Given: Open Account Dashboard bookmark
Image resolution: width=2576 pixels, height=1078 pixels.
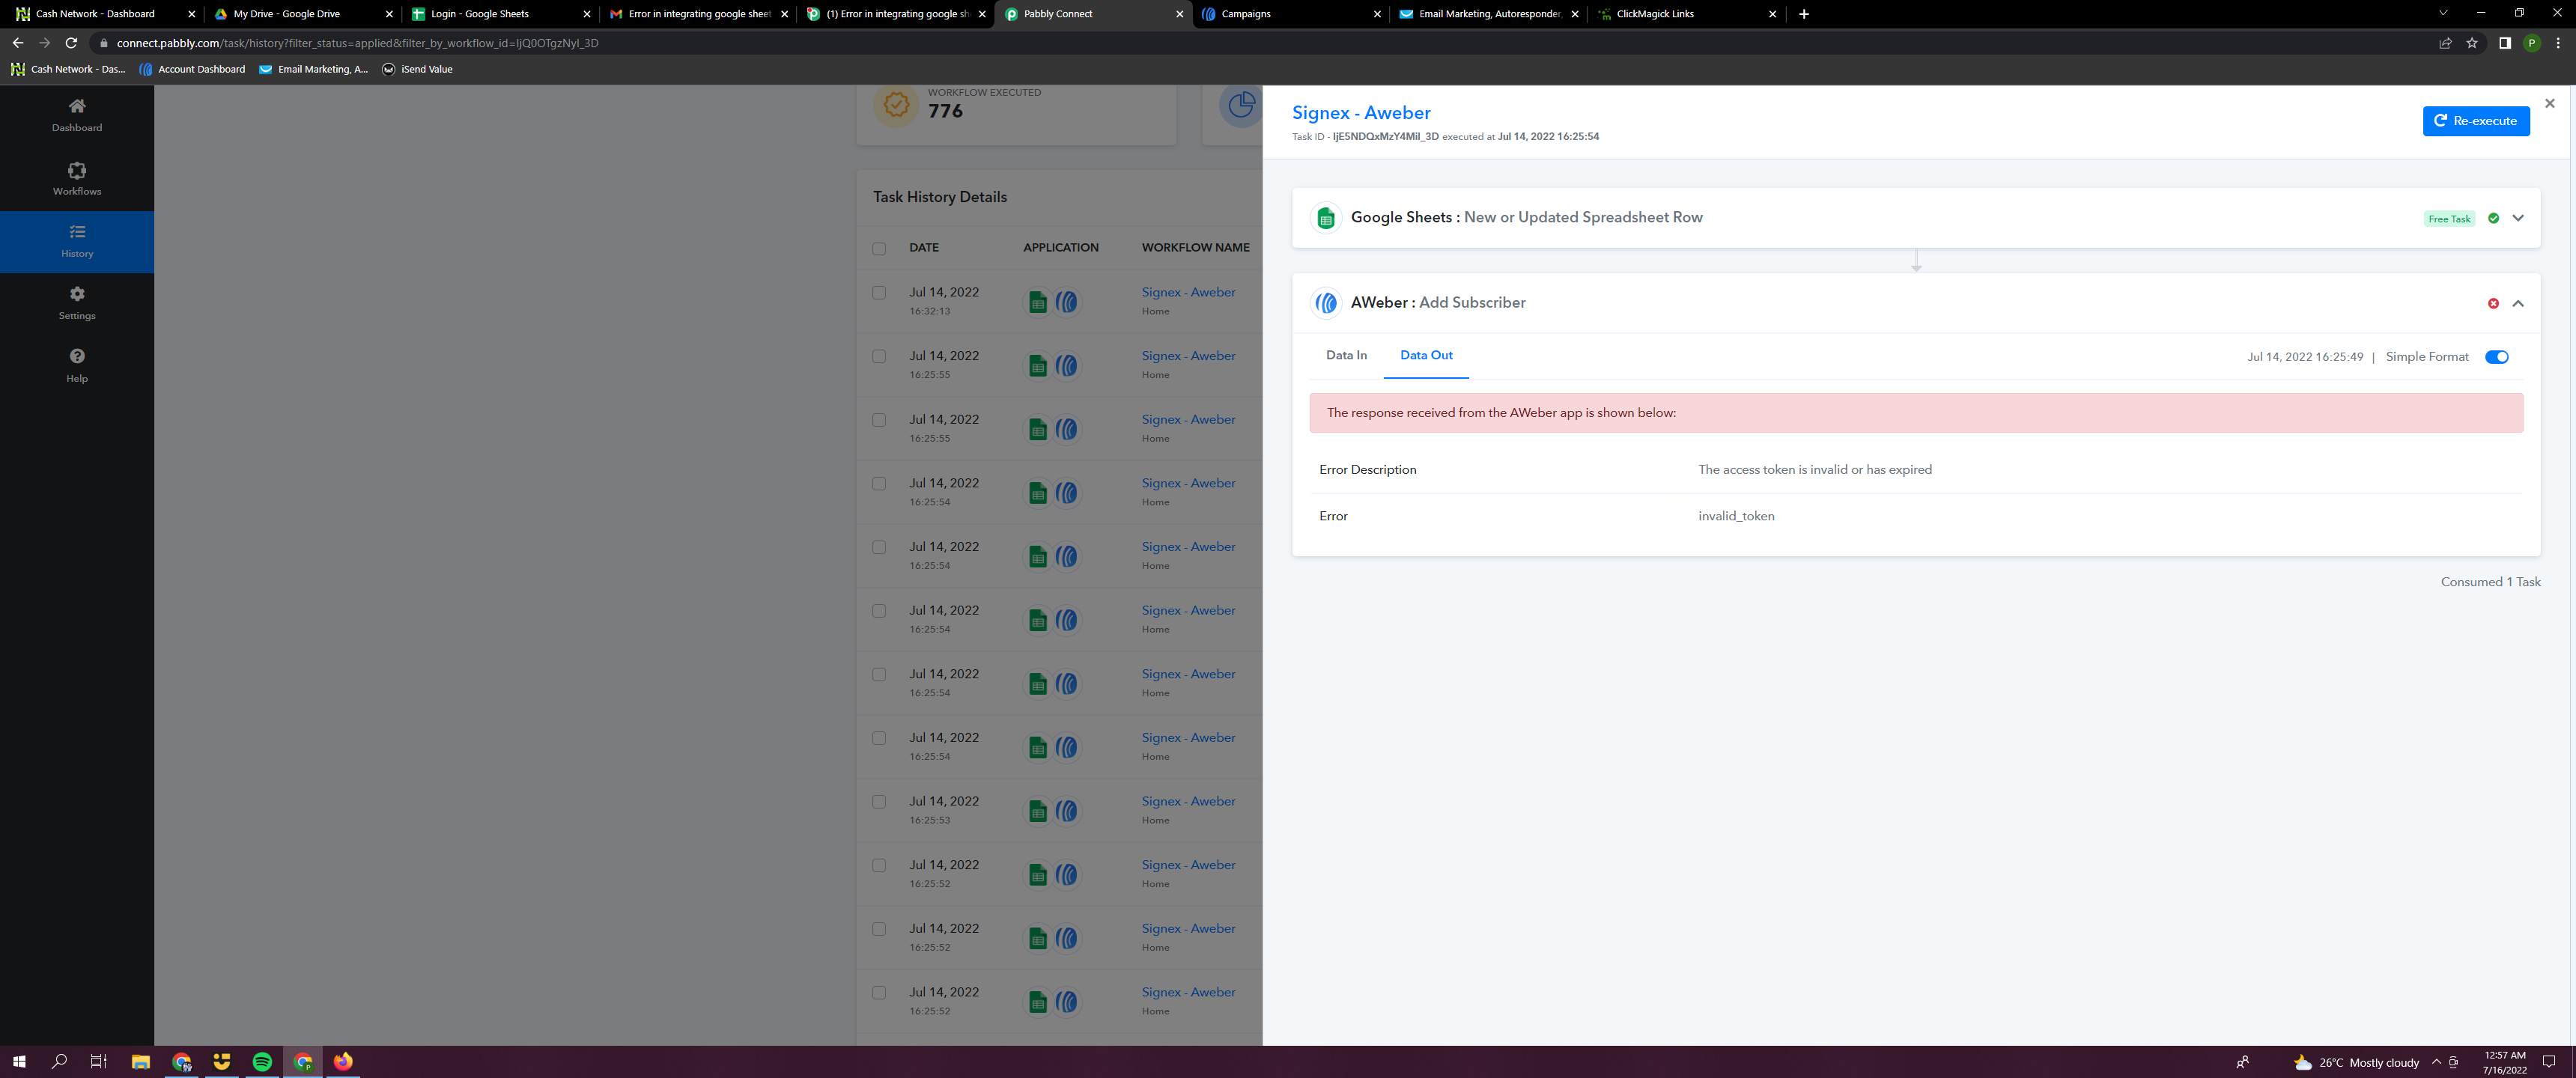Looking at the screenshot, I should (x=192, y=69).
